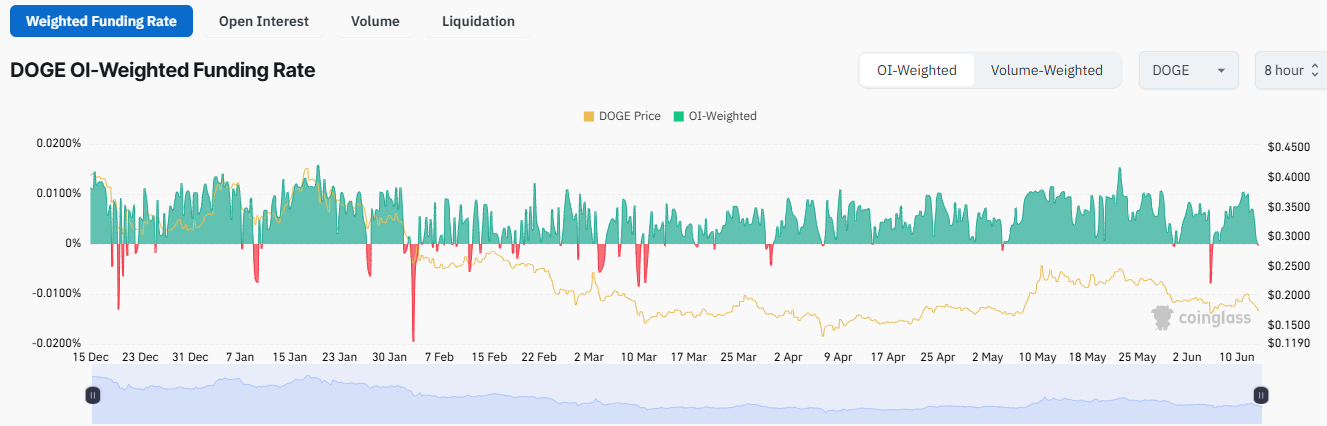Open the Open Interest tab
Image resolution: width=1327 pixels, height=426 pixels.
[264, 21]
